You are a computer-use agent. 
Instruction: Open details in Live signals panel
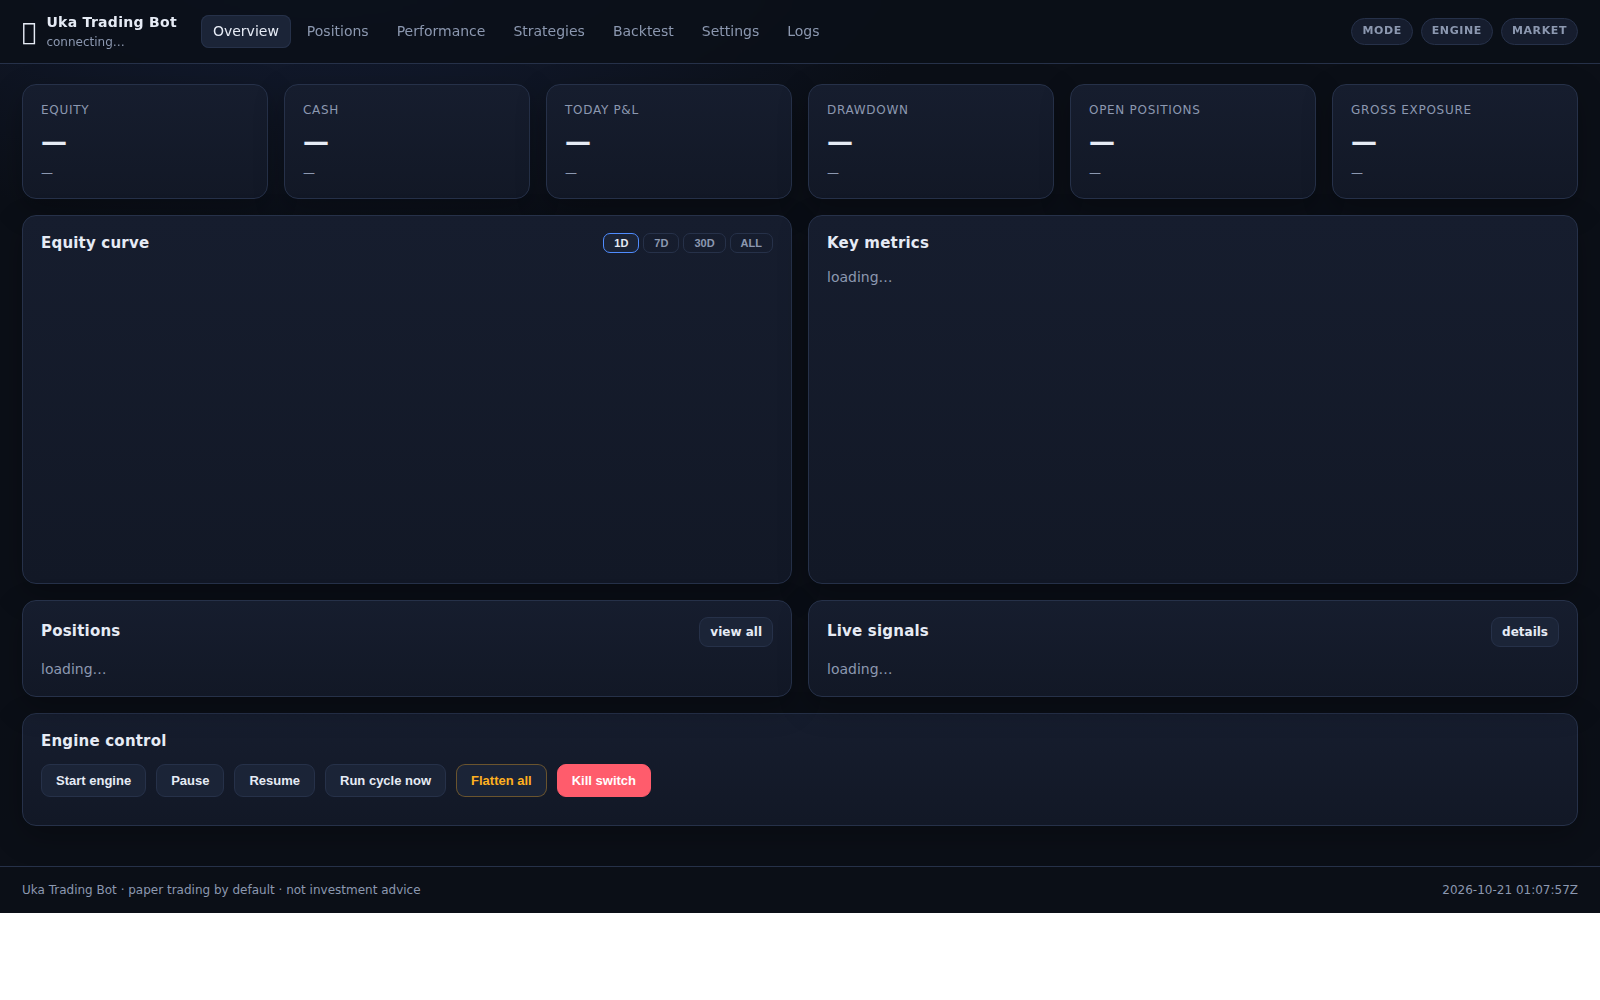(x=1525, y=632)
